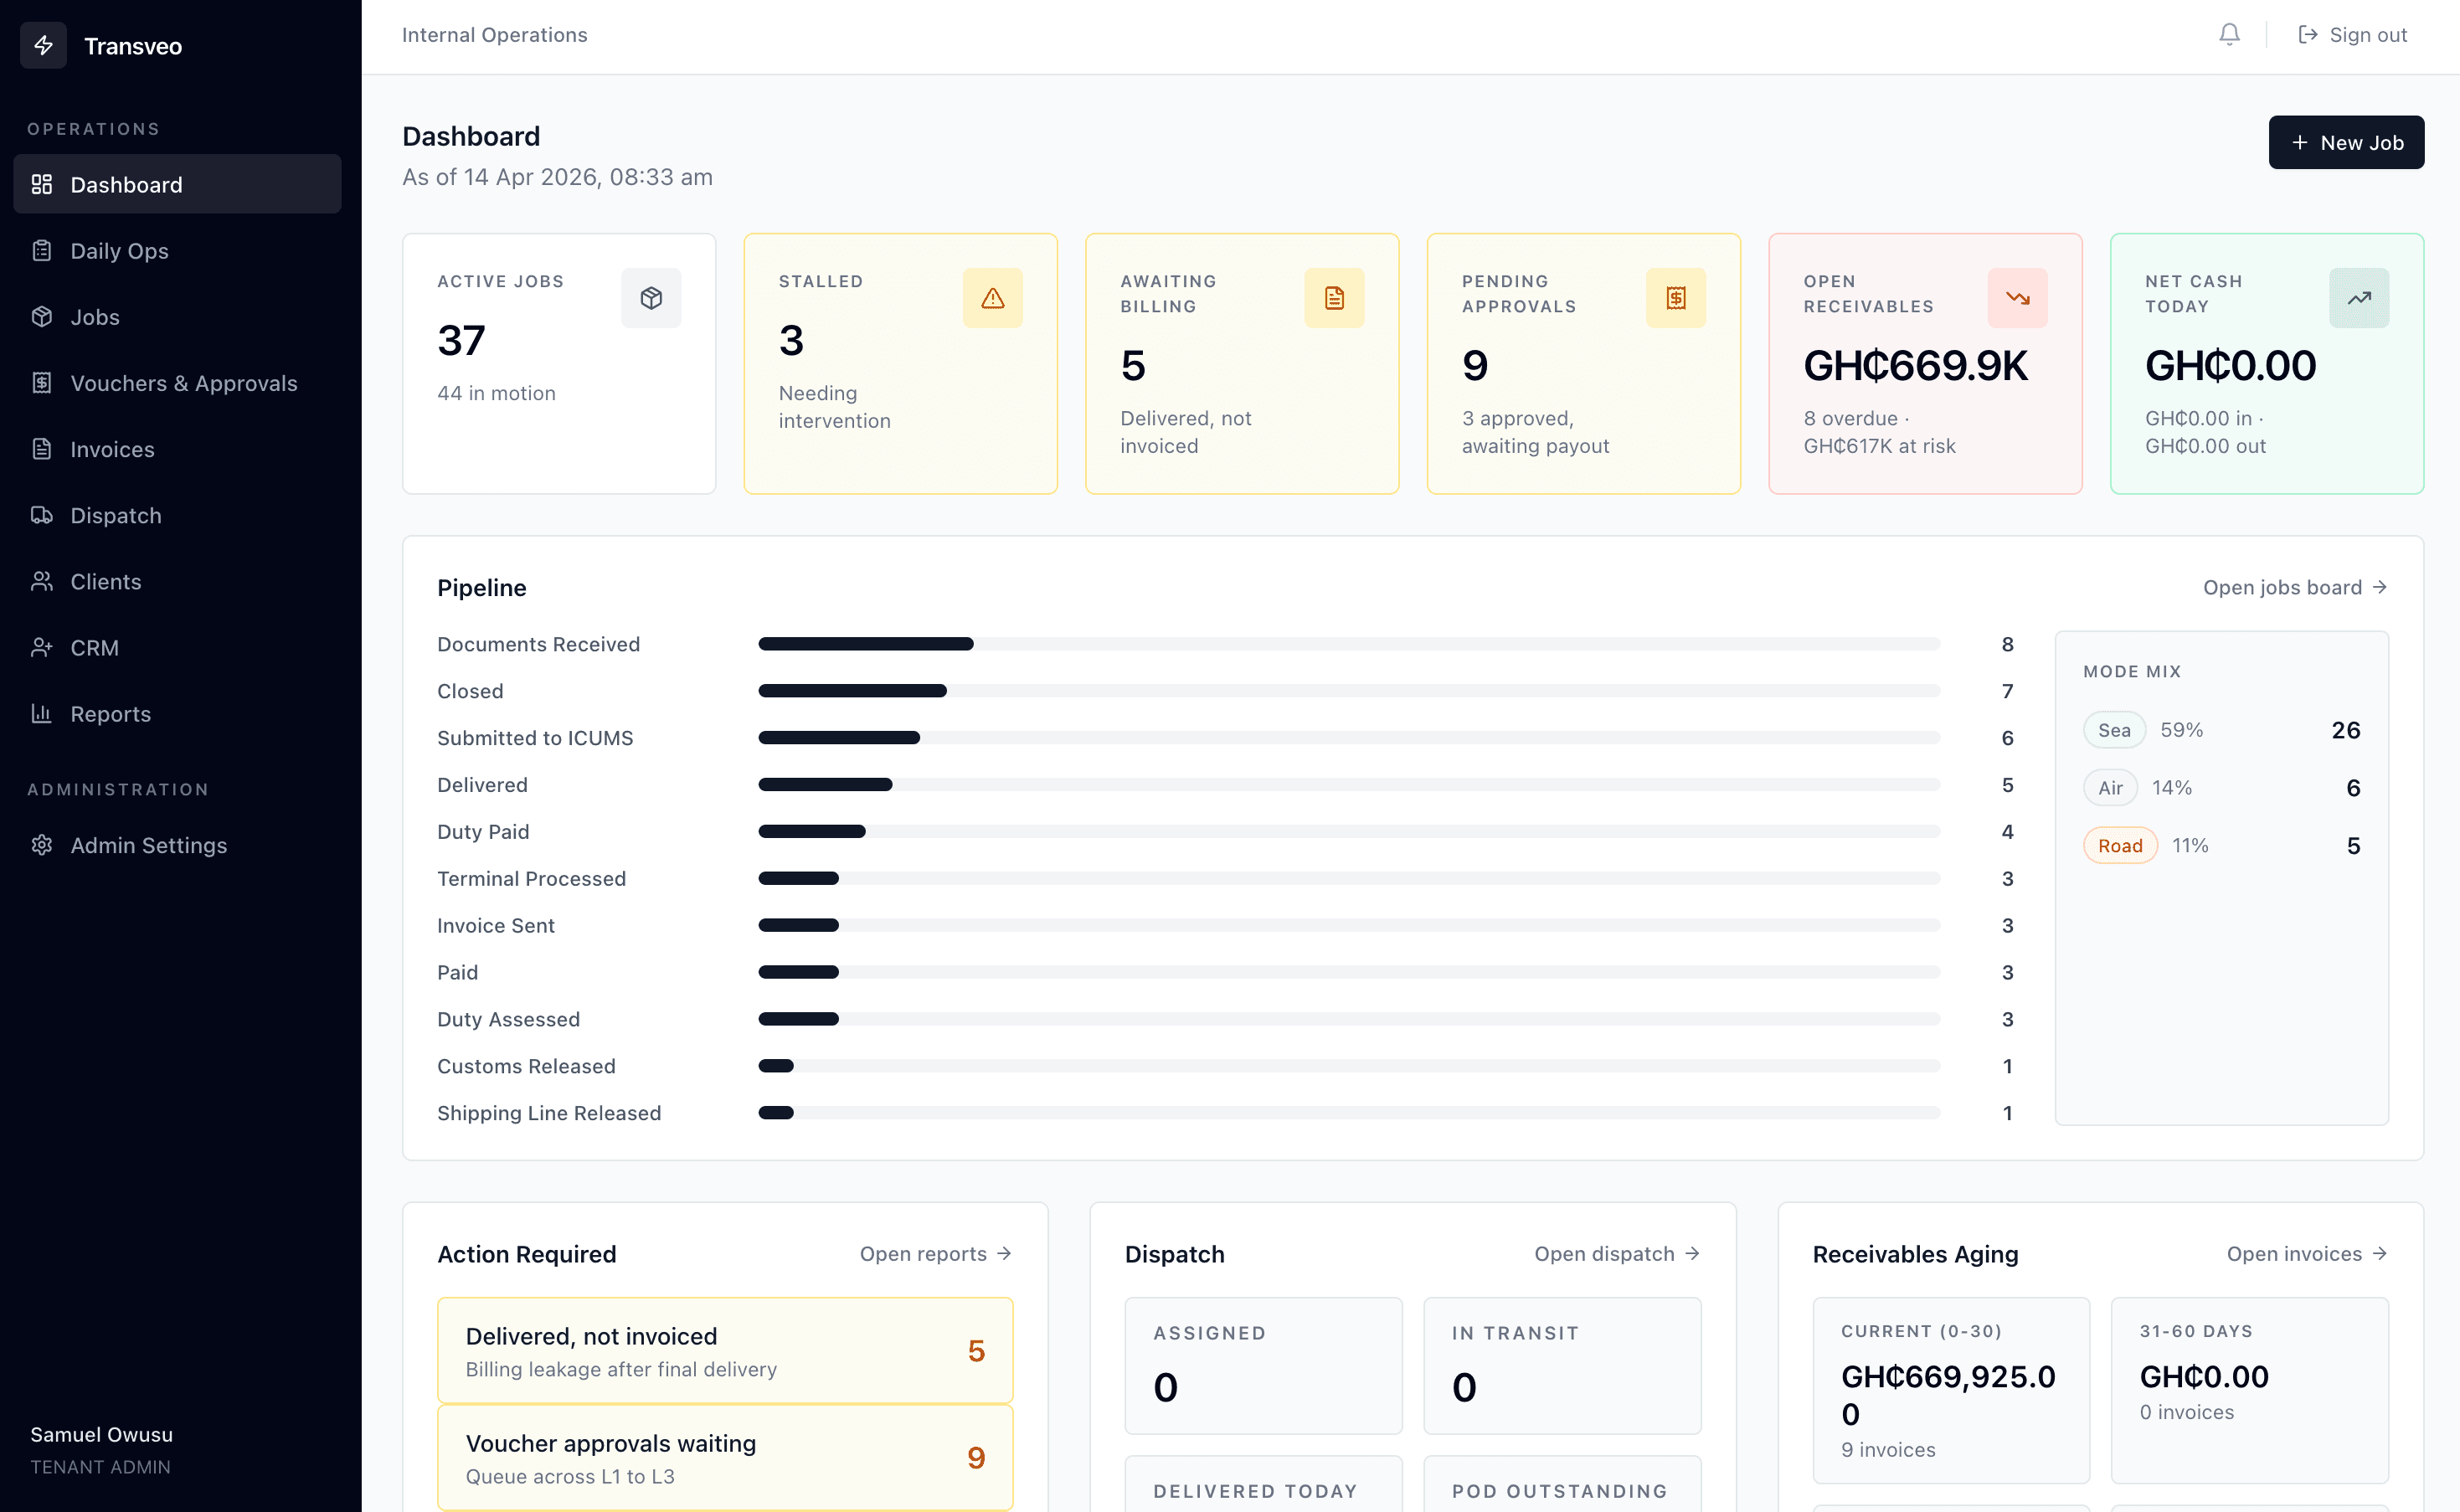
Task: Select CRM from sidebar
Action: point(177,647)
